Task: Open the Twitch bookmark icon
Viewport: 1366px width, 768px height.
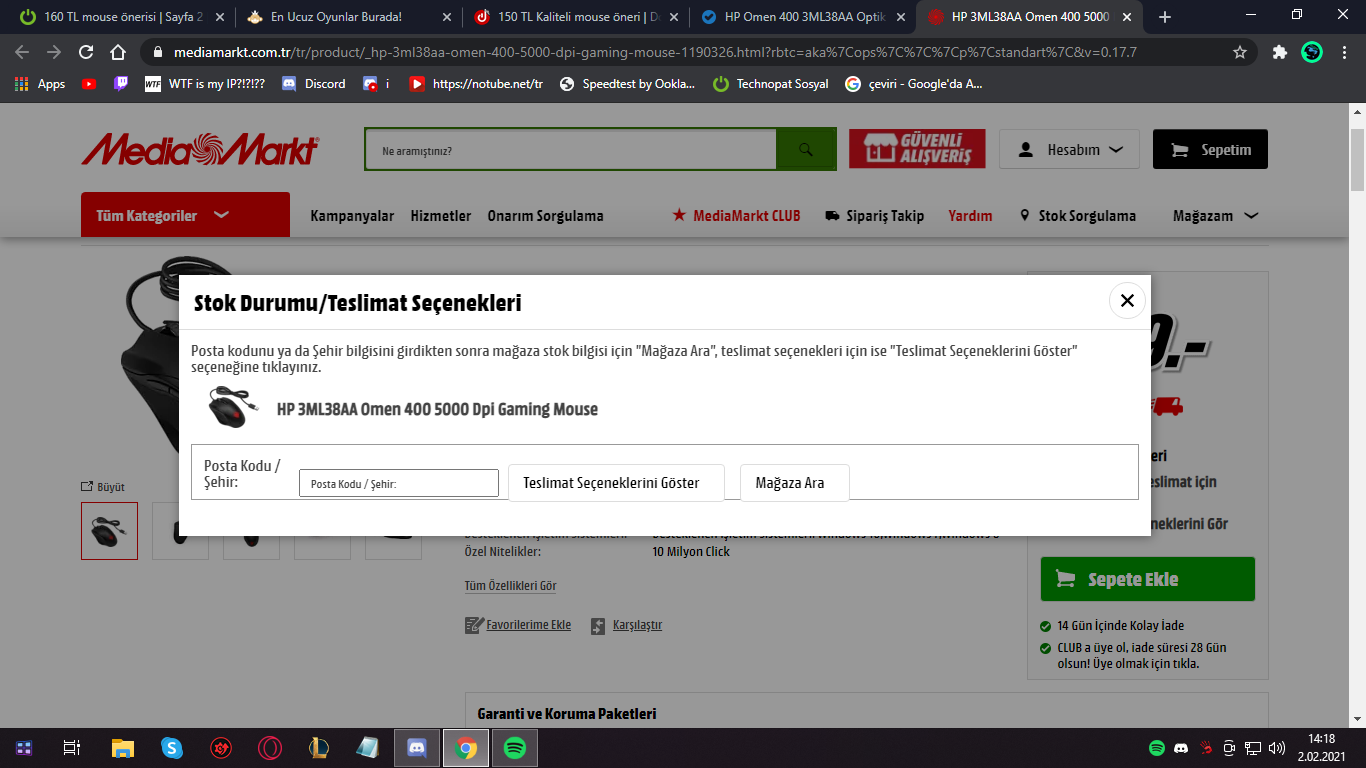Action: 120,84
